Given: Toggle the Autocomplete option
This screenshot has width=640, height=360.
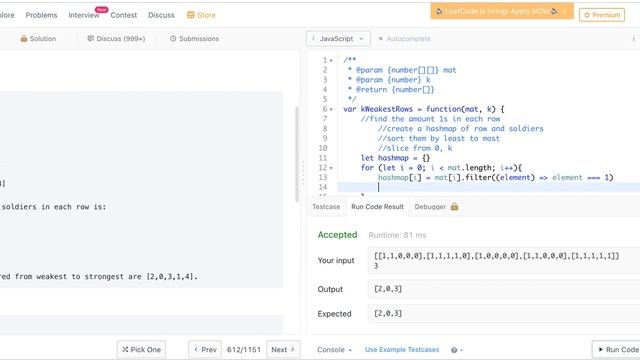Looking at the screenshot, I should pyautogui.click(x=404, y=39).
